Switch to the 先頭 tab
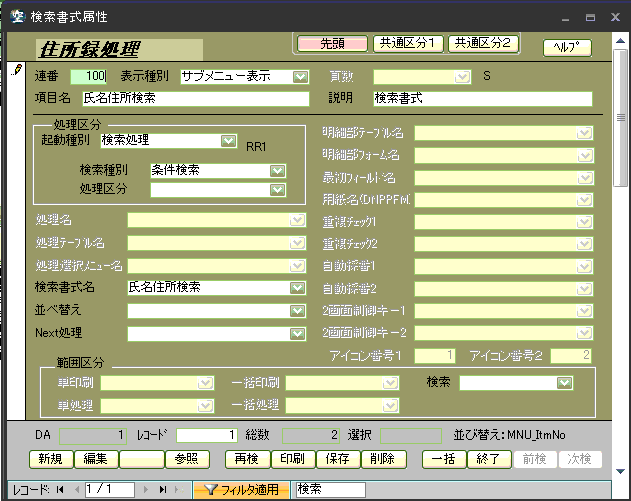The width and height of the screenshot is (631, 501). (x=331, y=43)
